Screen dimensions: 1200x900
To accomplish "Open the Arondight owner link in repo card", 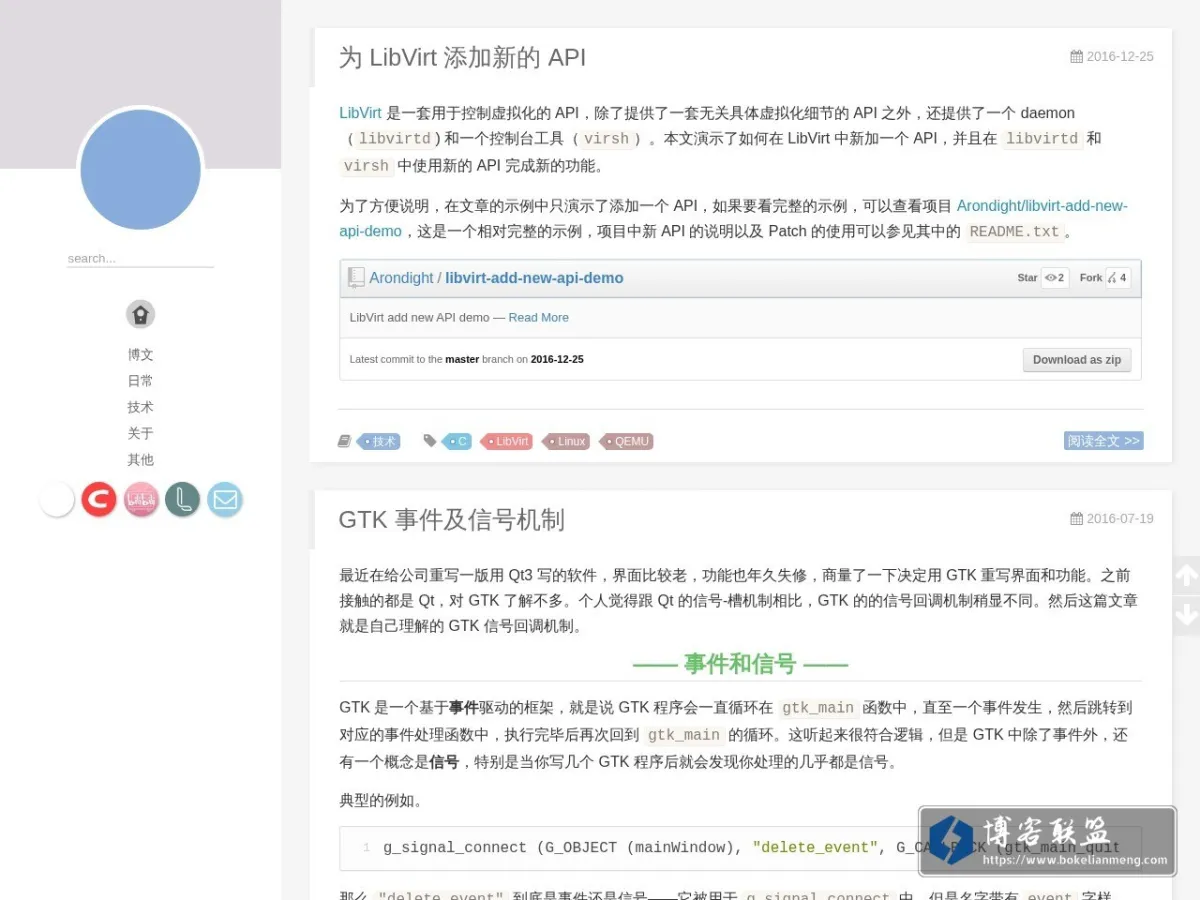I will (401, 278).
